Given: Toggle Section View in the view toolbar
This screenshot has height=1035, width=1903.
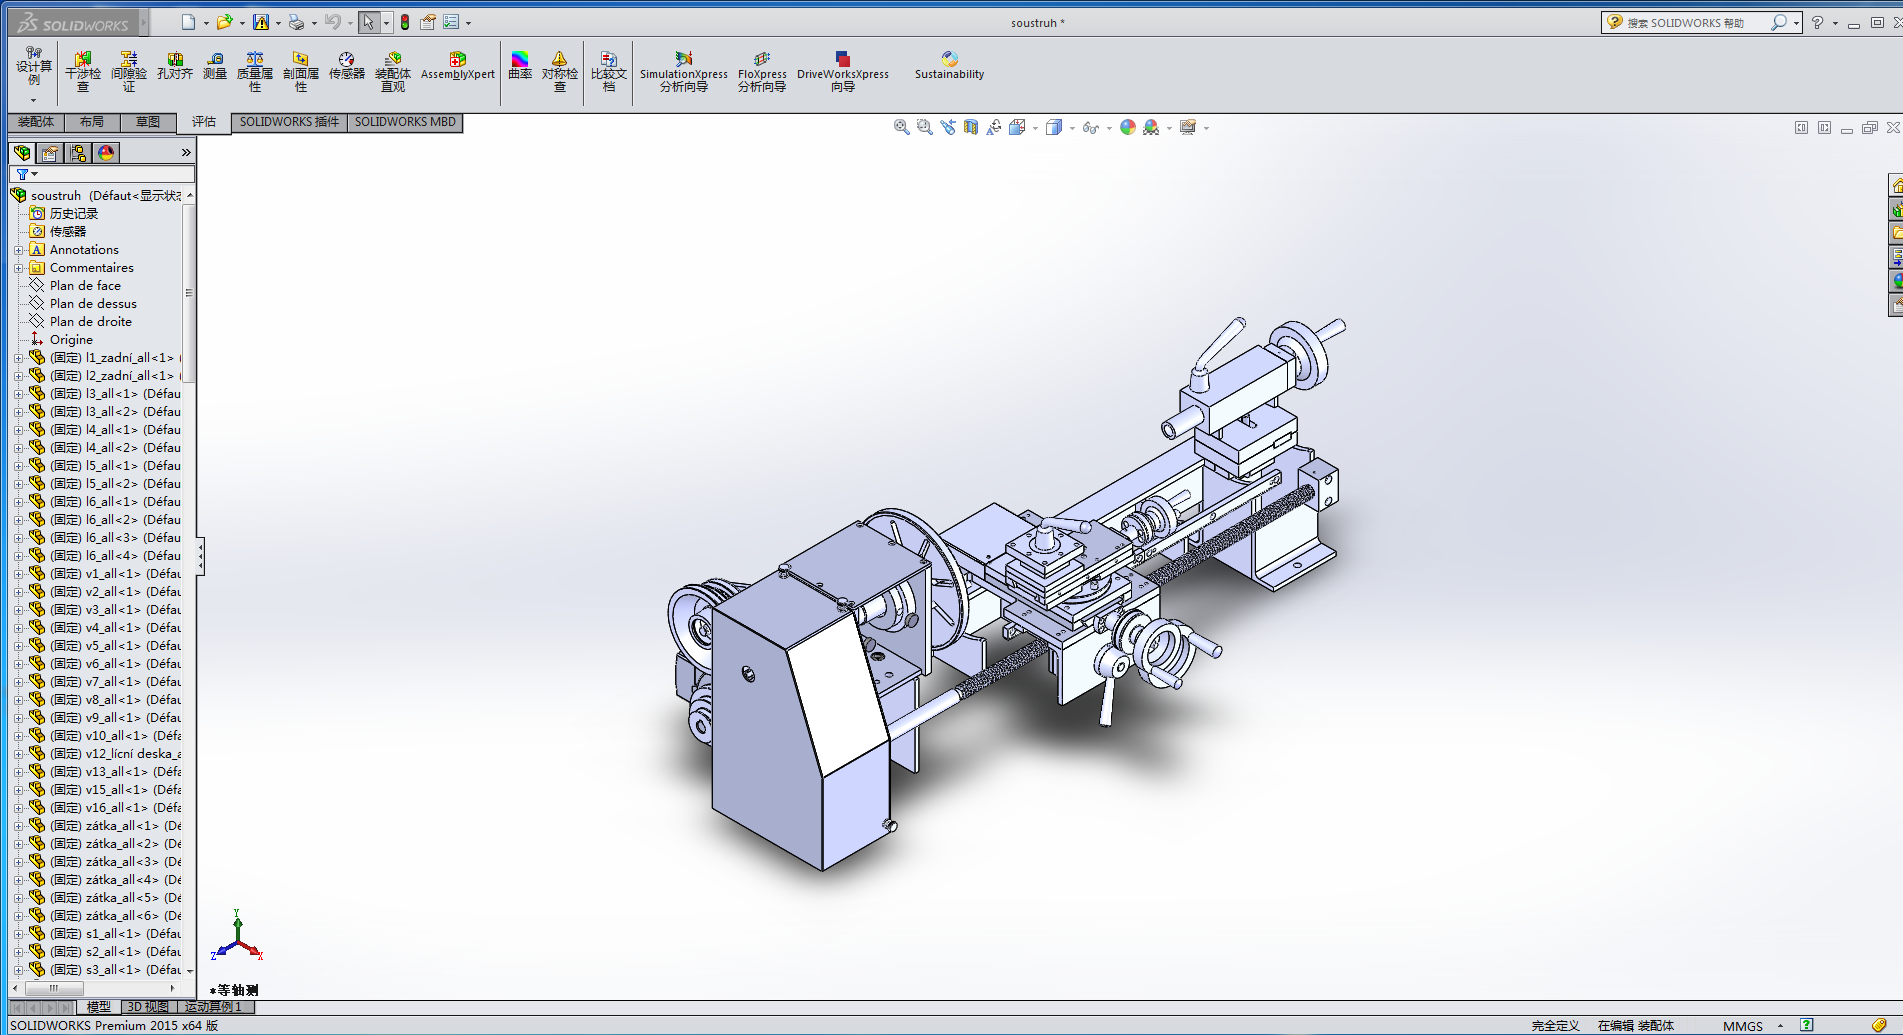Looking at the screenshot, I should (970, 127).
